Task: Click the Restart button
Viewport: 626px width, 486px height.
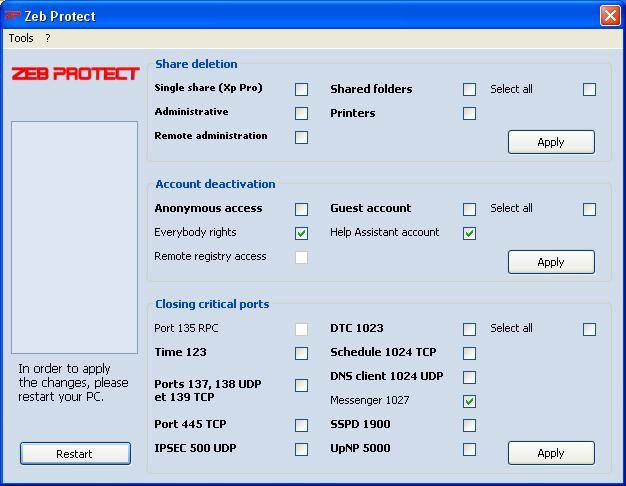Action: (x=75, y=454)
